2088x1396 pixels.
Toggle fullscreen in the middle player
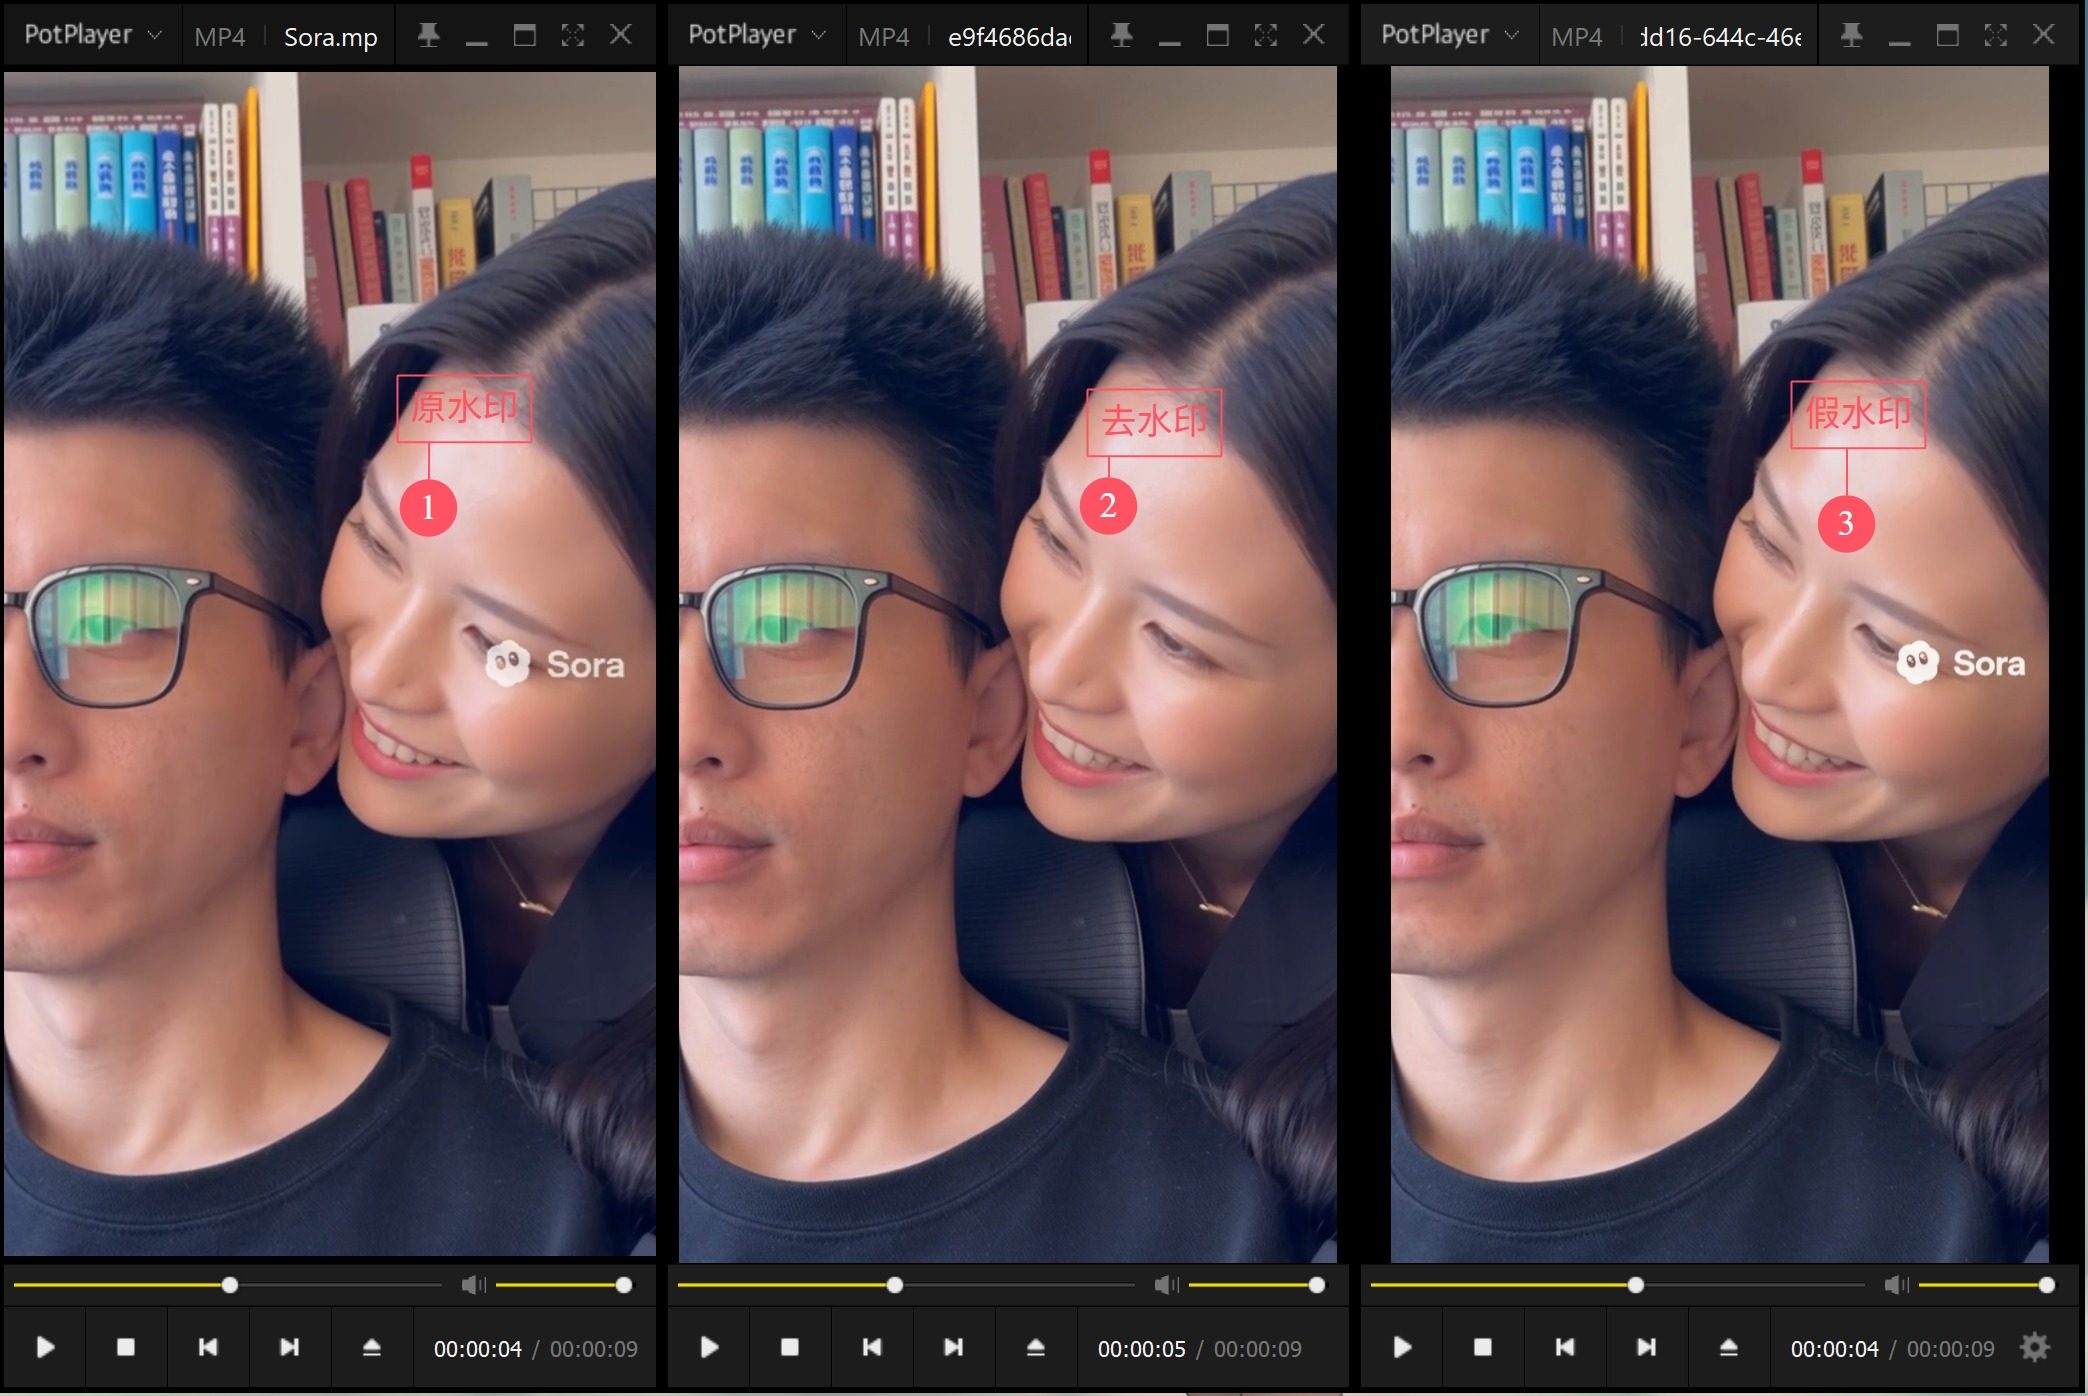pyautogui.click(x=1265, y=36)
